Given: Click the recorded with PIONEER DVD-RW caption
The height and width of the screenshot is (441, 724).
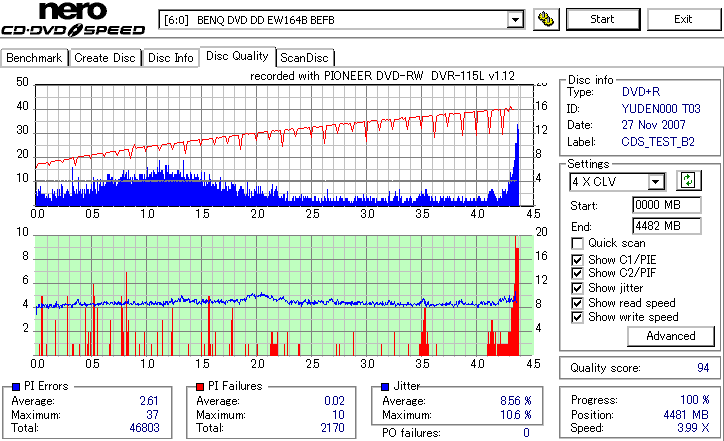Looking at the screenshot, I should click(x=382, y=76).
